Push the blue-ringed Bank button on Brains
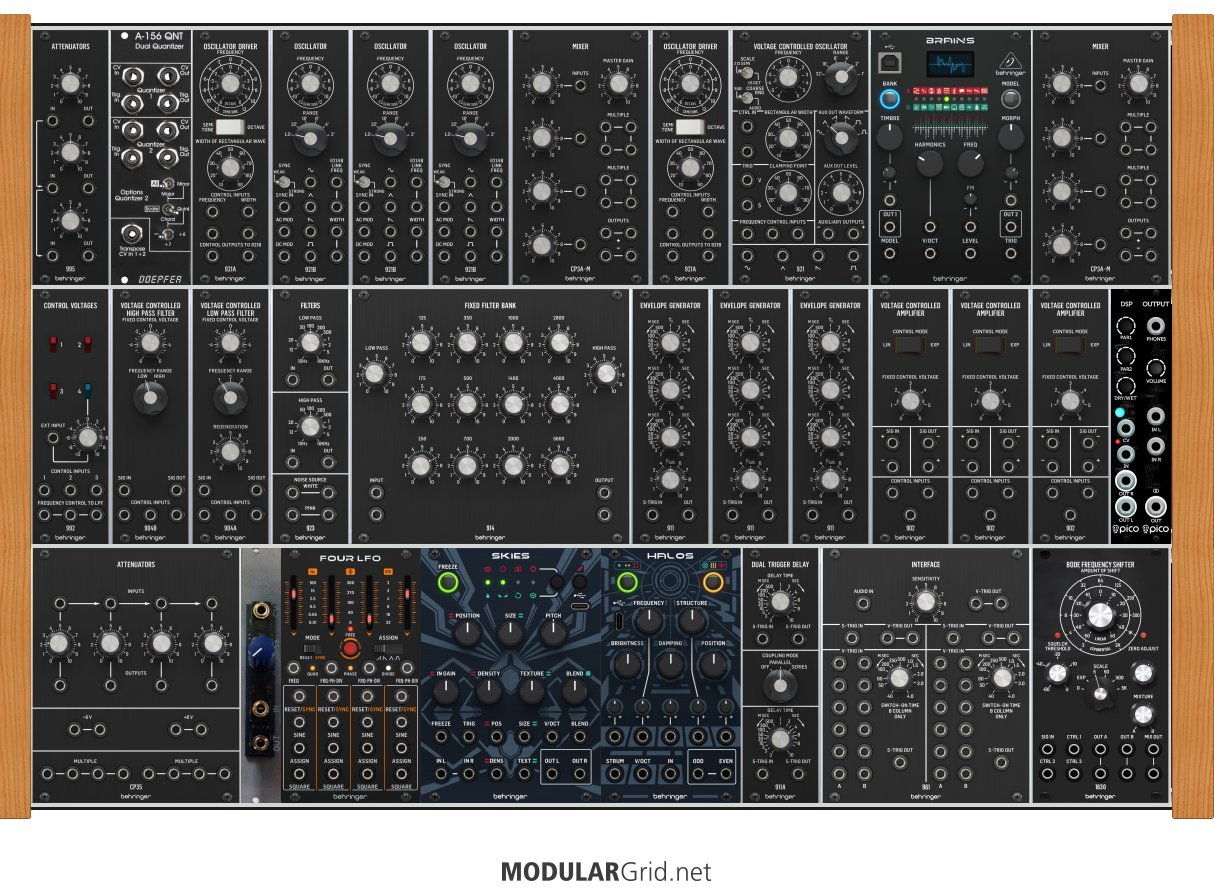Screen dimensions: 1214x893 coord(890,99)
